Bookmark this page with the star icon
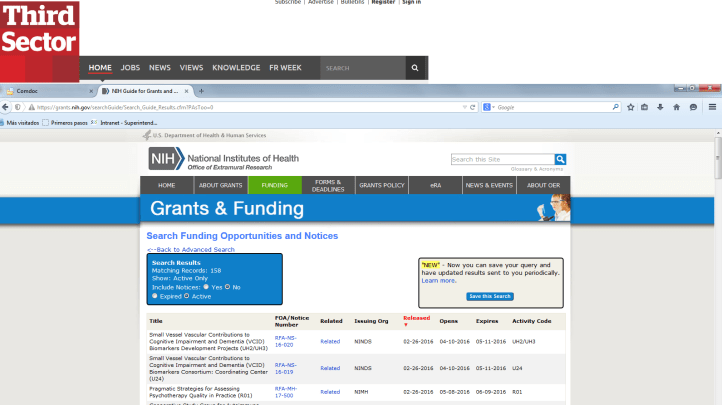The height and width of the screenshot is (405, 722). point(628,107)
